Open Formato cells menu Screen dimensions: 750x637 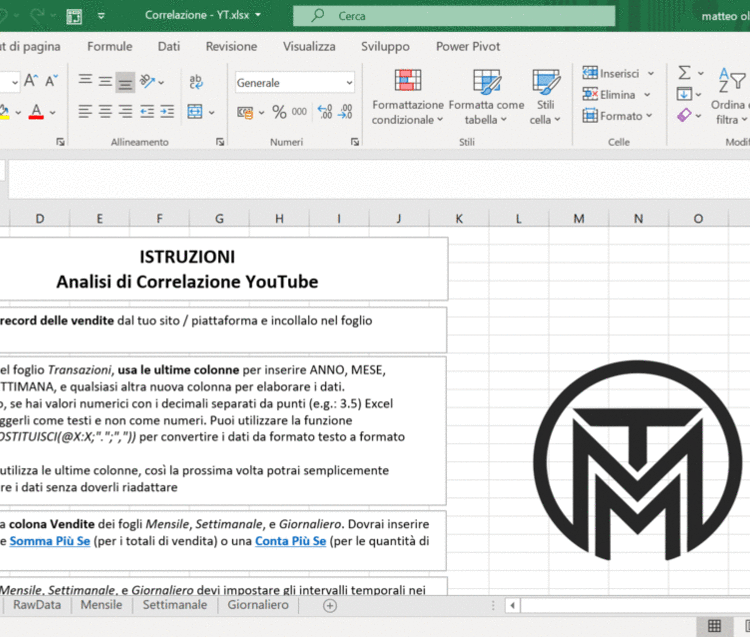pyautogui.click(x=617, y=116)
